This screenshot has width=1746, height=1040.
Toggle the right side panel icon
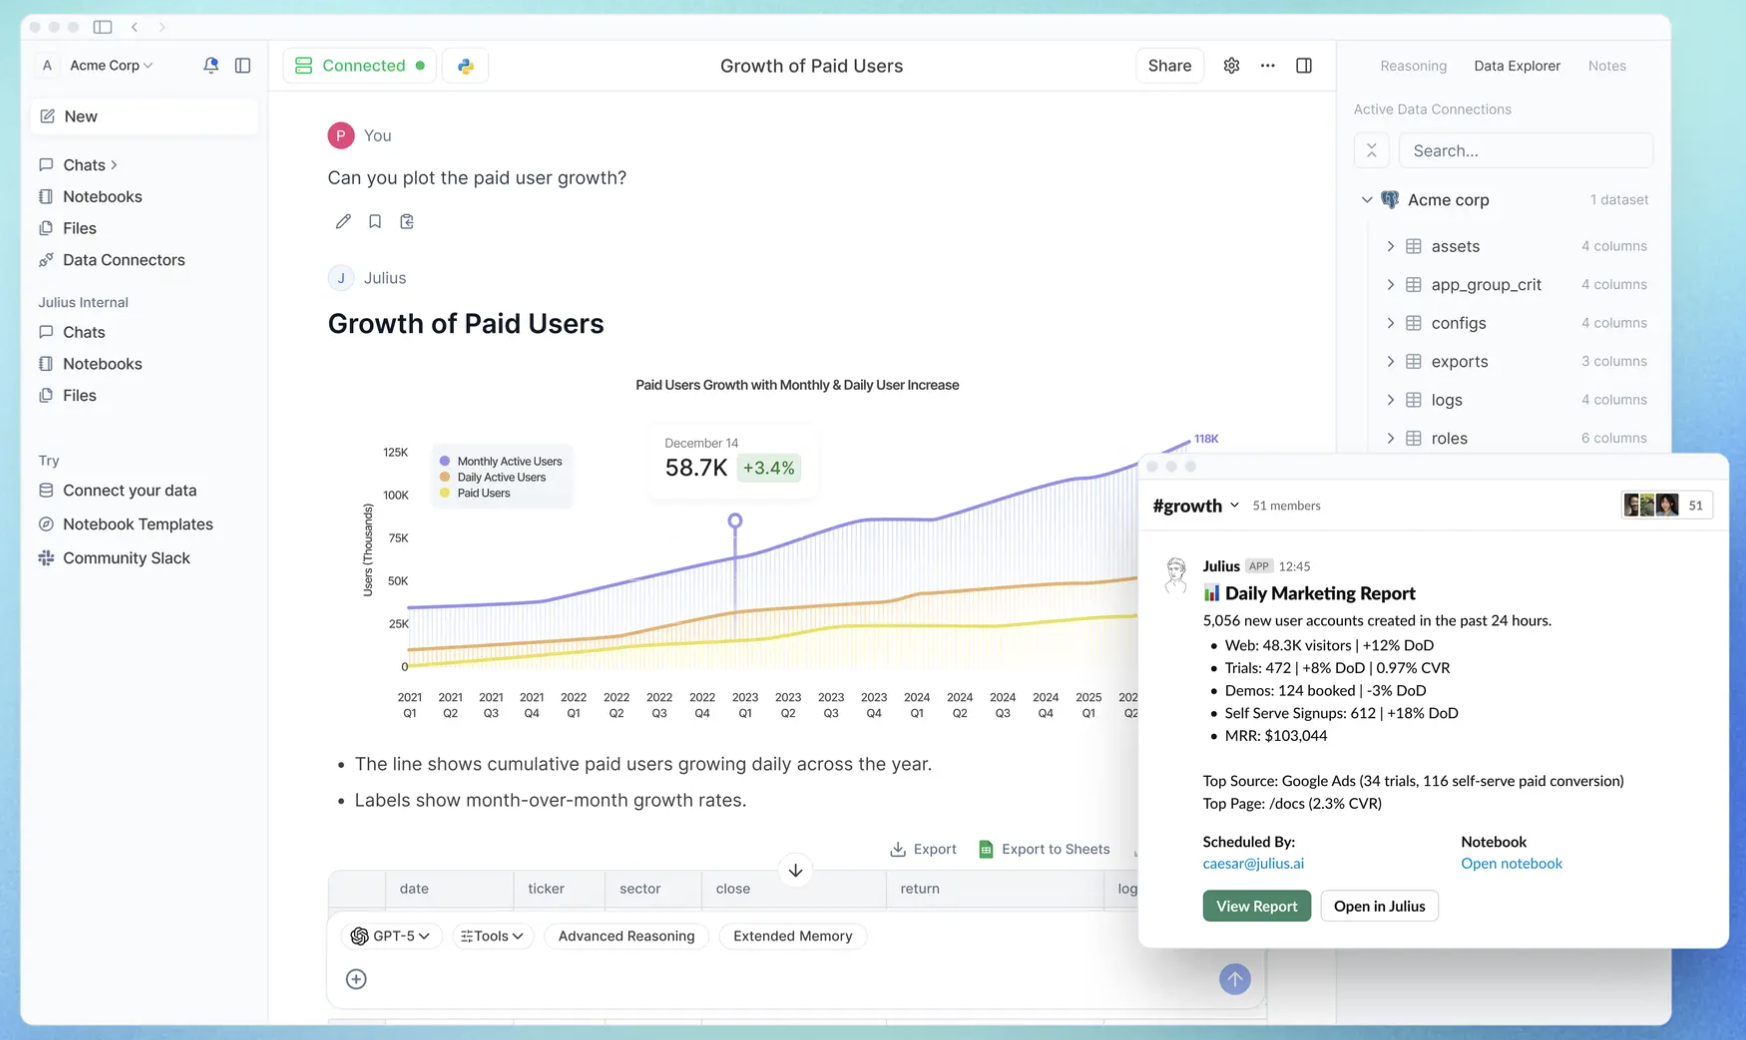pyautogui.click(x=1304, y=65)
